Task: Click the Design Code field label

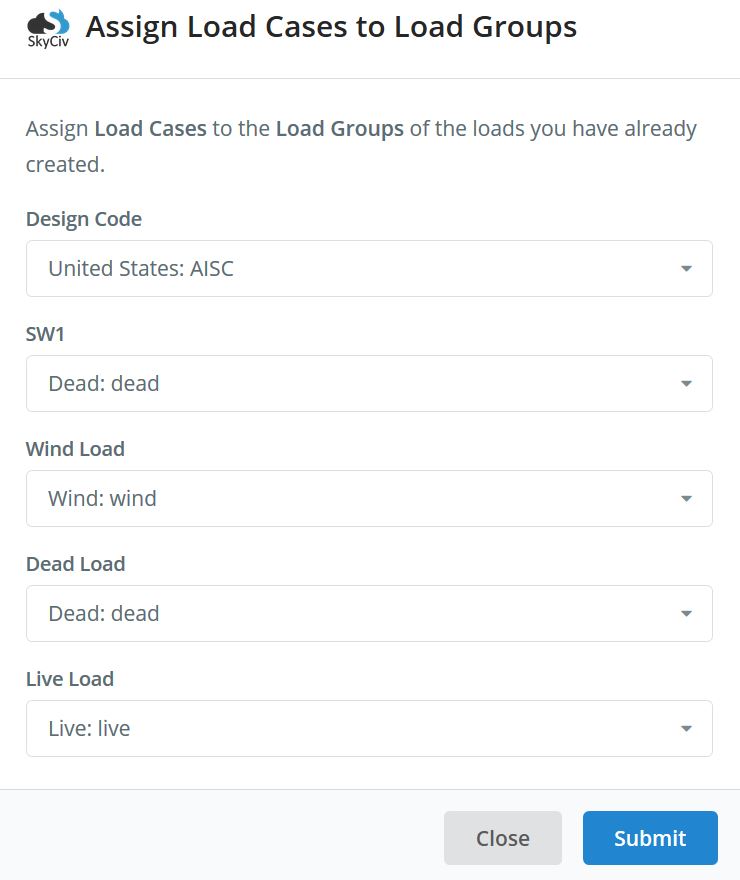Action: pos(84,219)
